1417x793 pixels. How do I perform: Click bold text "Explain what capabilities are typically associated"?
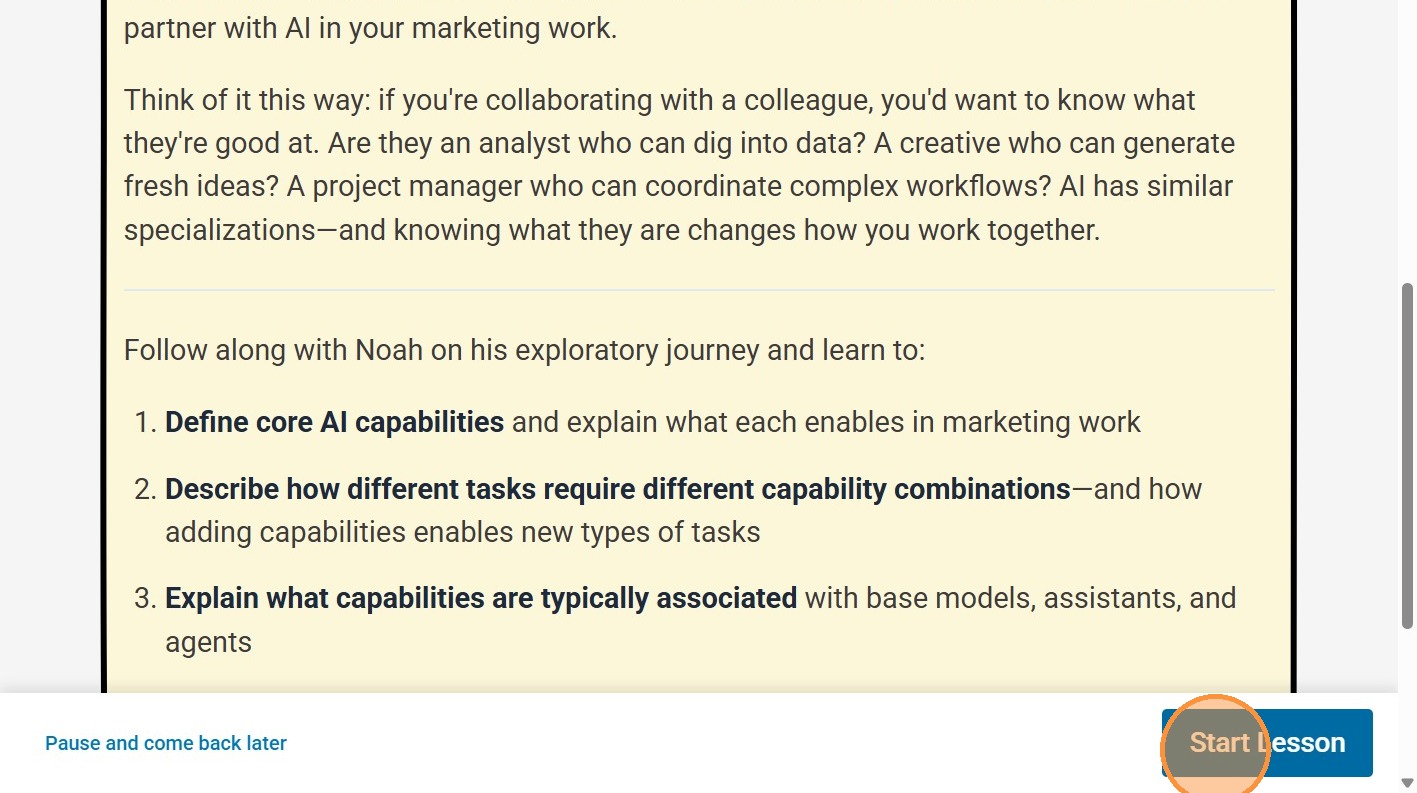coord(480,598)
